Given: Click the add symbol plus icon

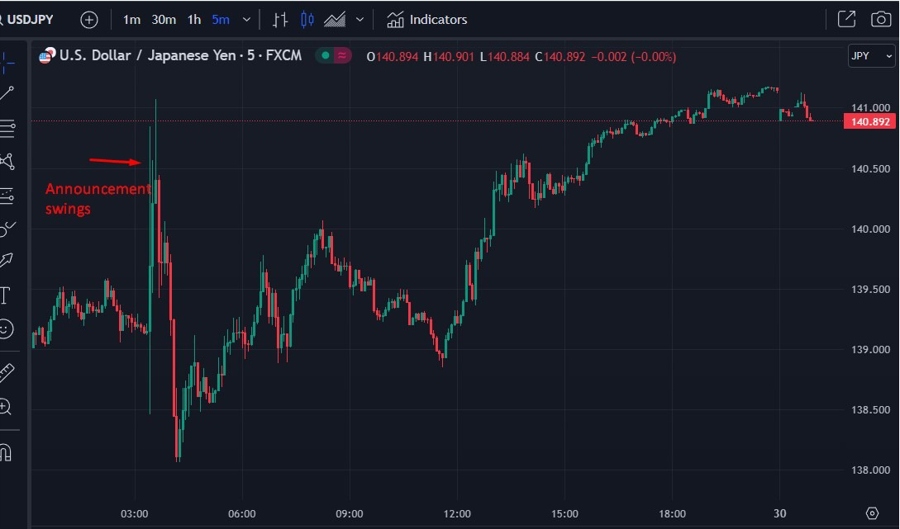Looking at the screenshot, I should 89,20.
